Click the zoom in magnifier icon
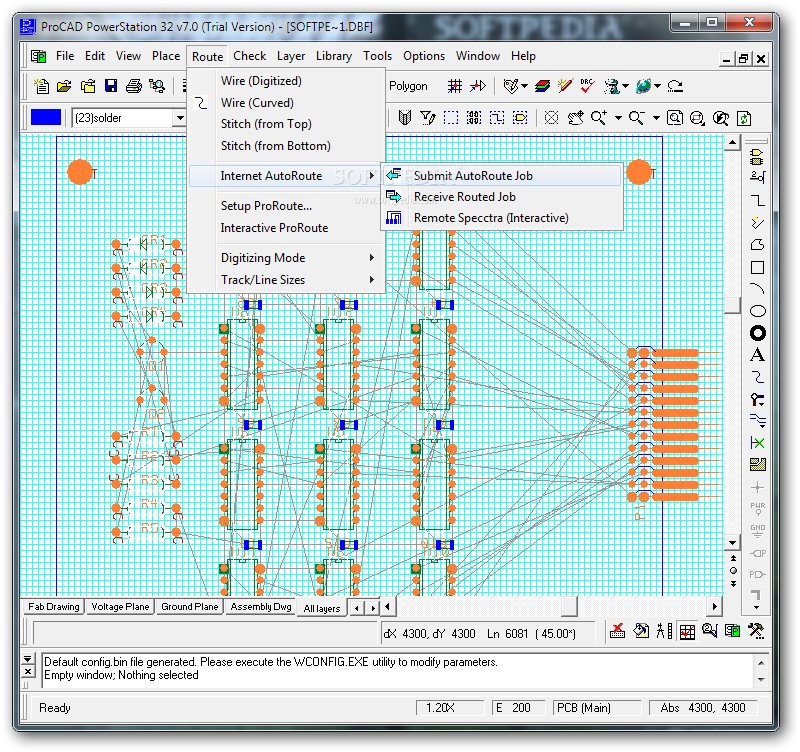Screen dimensions: 800x752 pyautogui.click(x=599, y=118)
